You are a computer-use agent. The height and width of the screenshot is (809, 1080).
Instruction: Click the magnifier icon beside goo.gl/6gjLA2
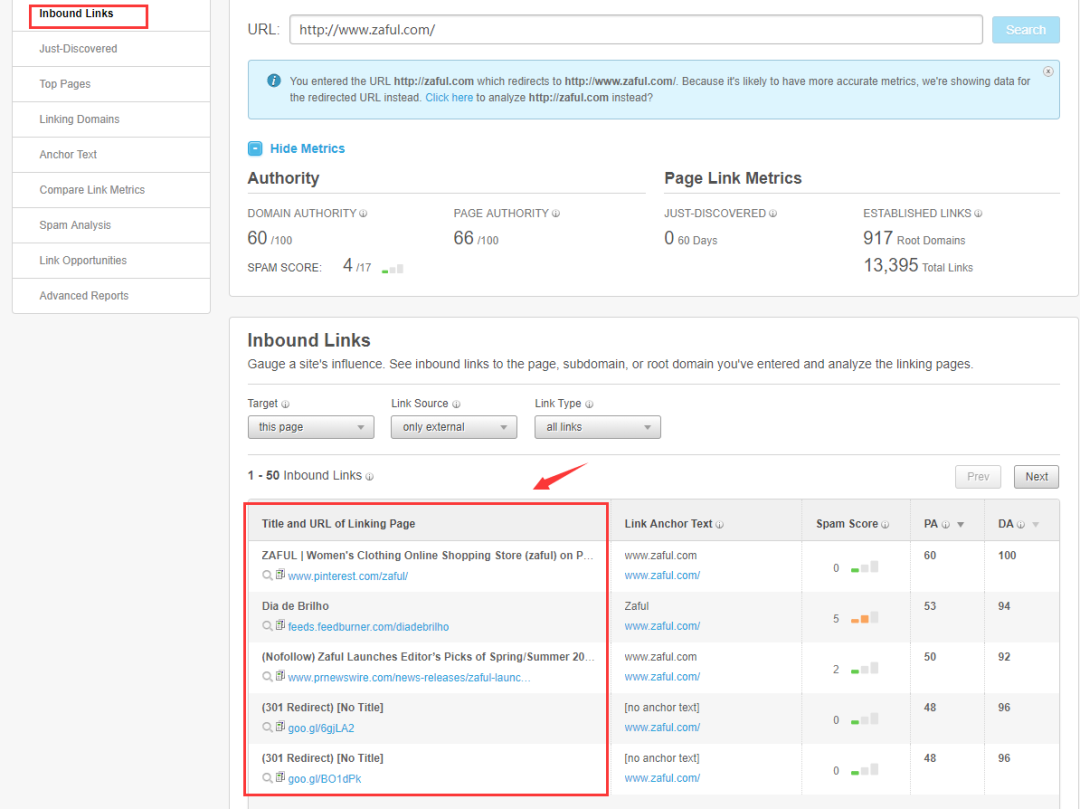[267, 728]
